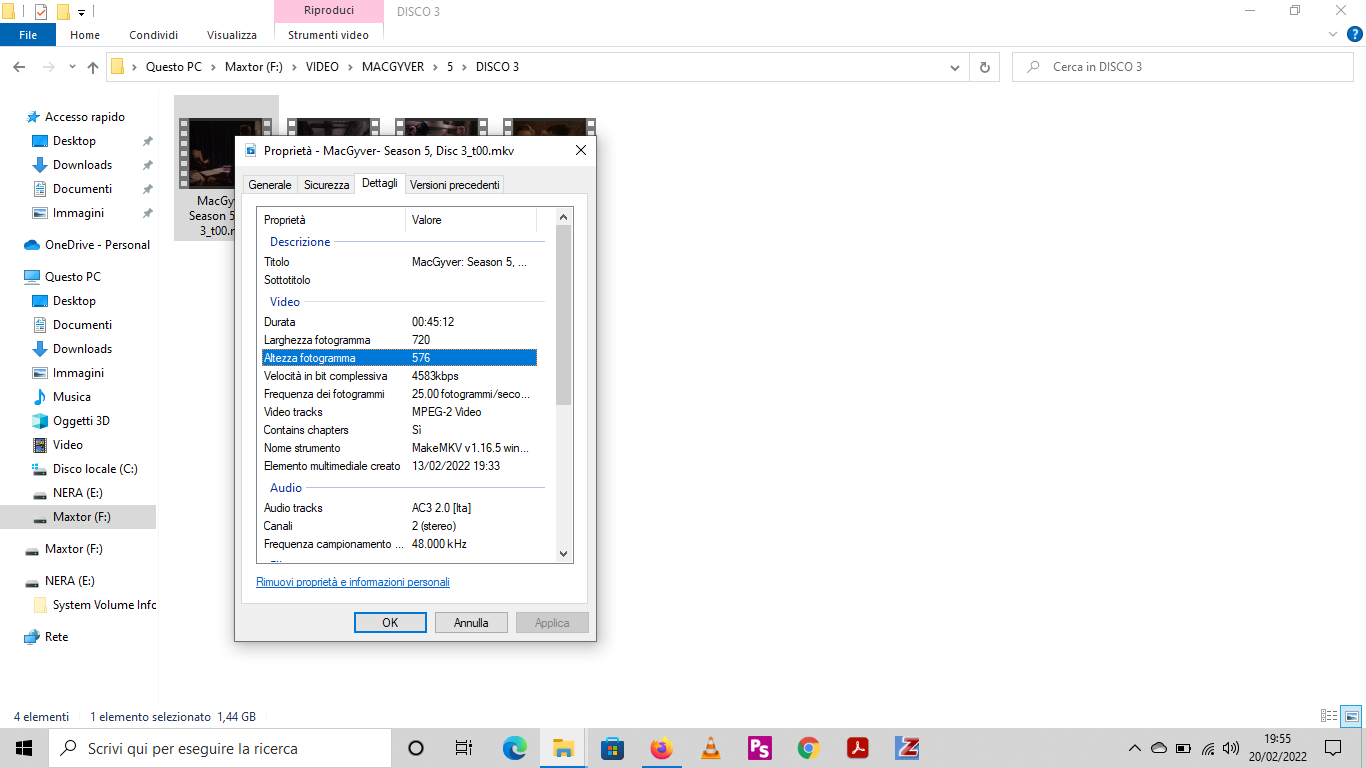This screenshot has width=1366, height=768.
Task: Click the OneDrive cloud tray icon
Action: click(1159, 748)
